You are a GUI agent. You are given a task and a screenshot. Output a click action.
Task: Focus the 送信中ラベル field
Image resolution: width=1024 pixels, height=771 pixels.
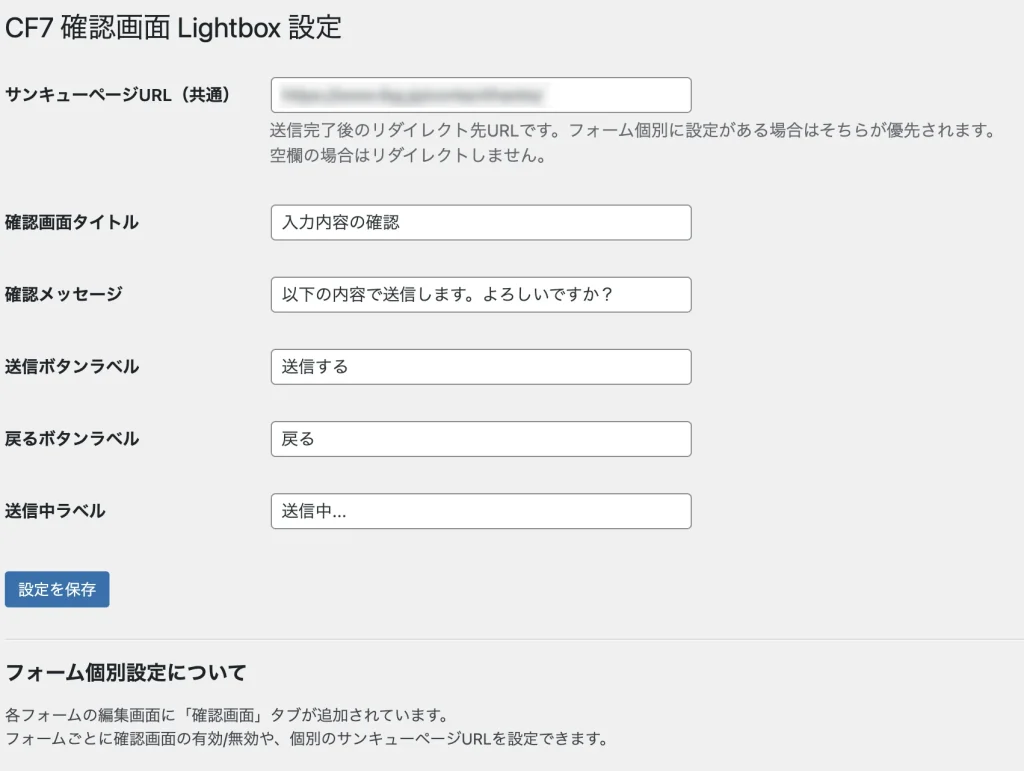coord(480,510)
